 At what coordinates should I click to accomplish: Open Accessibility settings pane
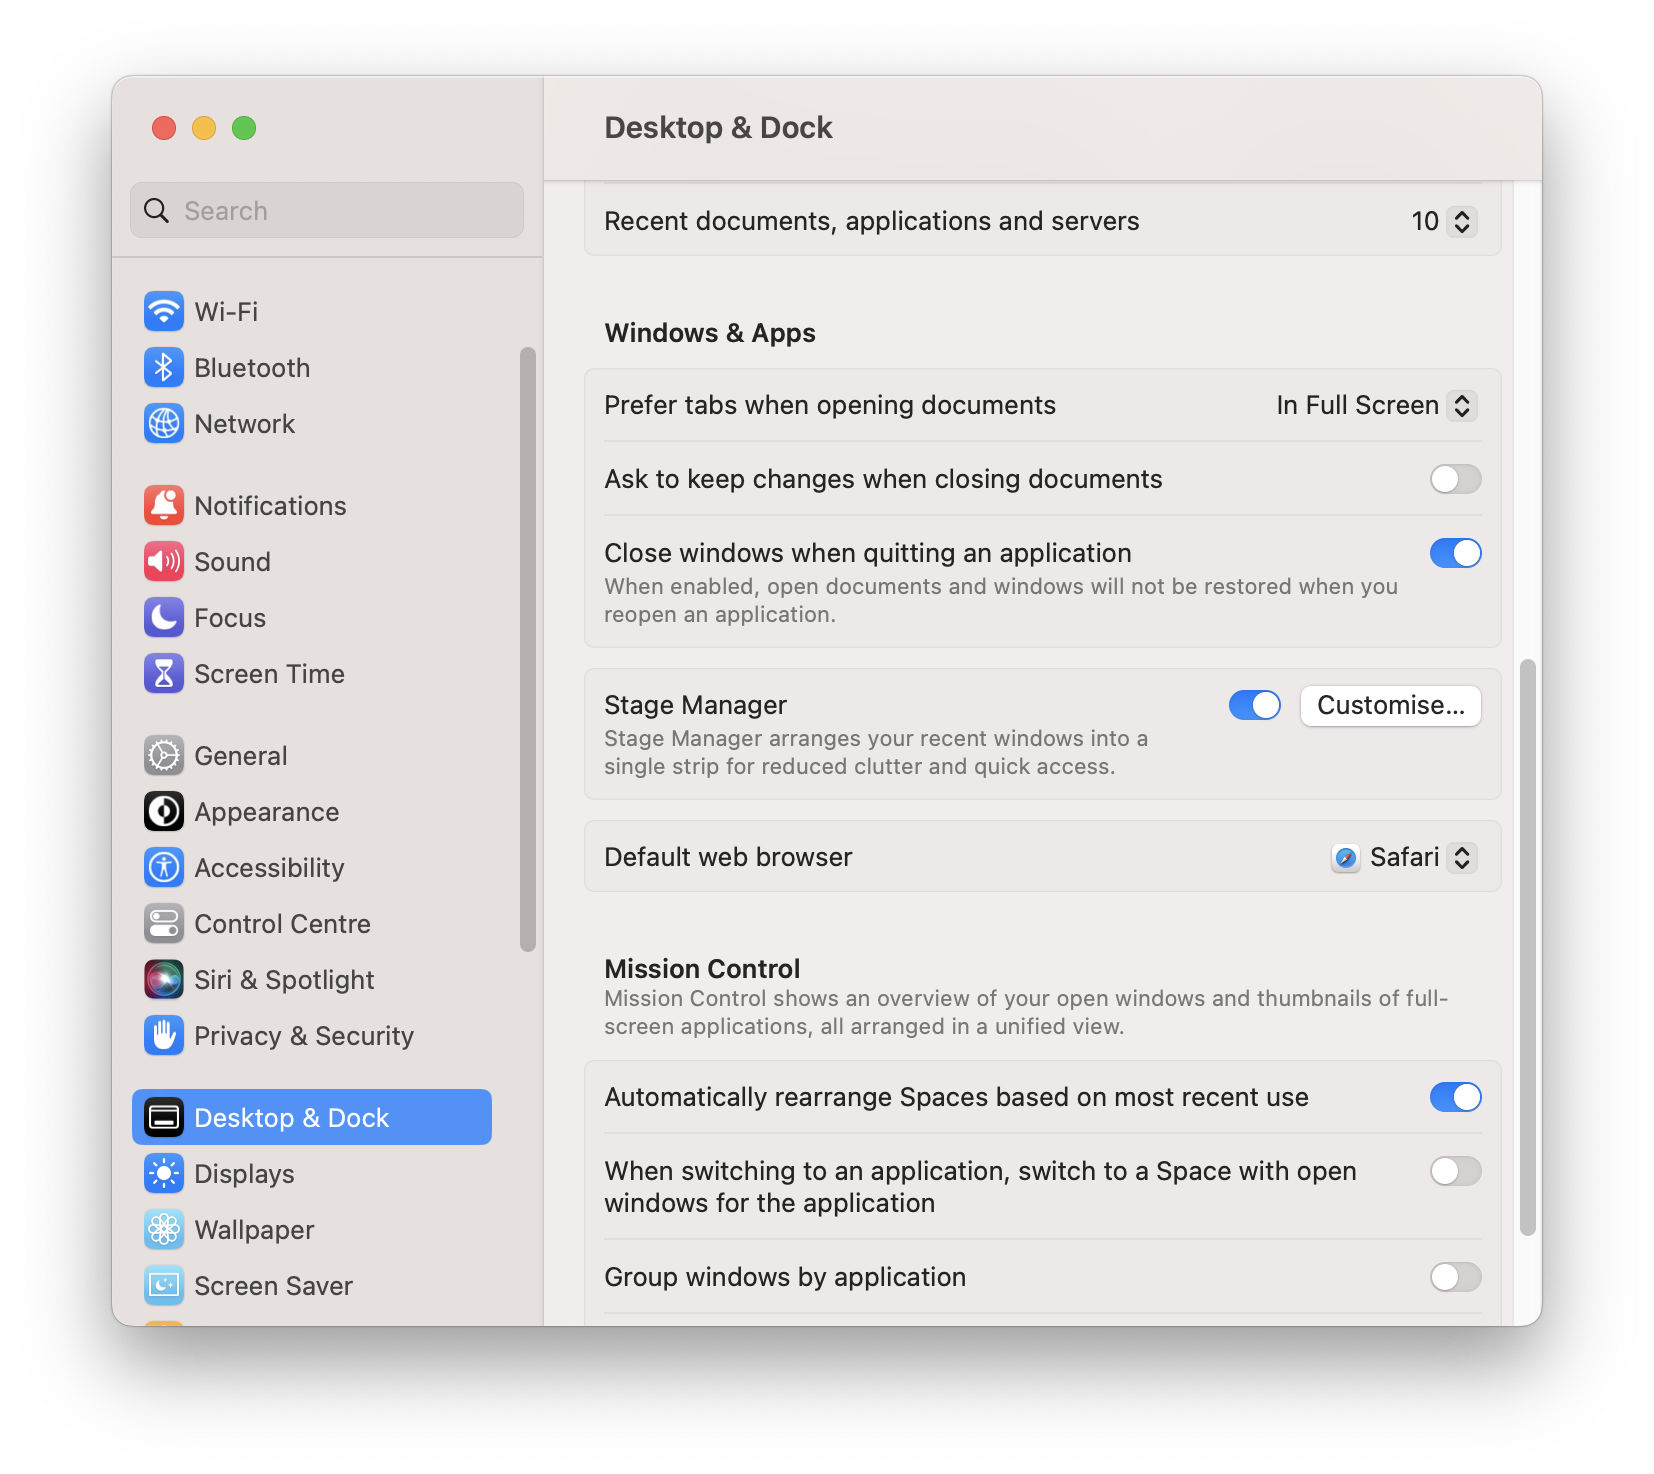312,867
